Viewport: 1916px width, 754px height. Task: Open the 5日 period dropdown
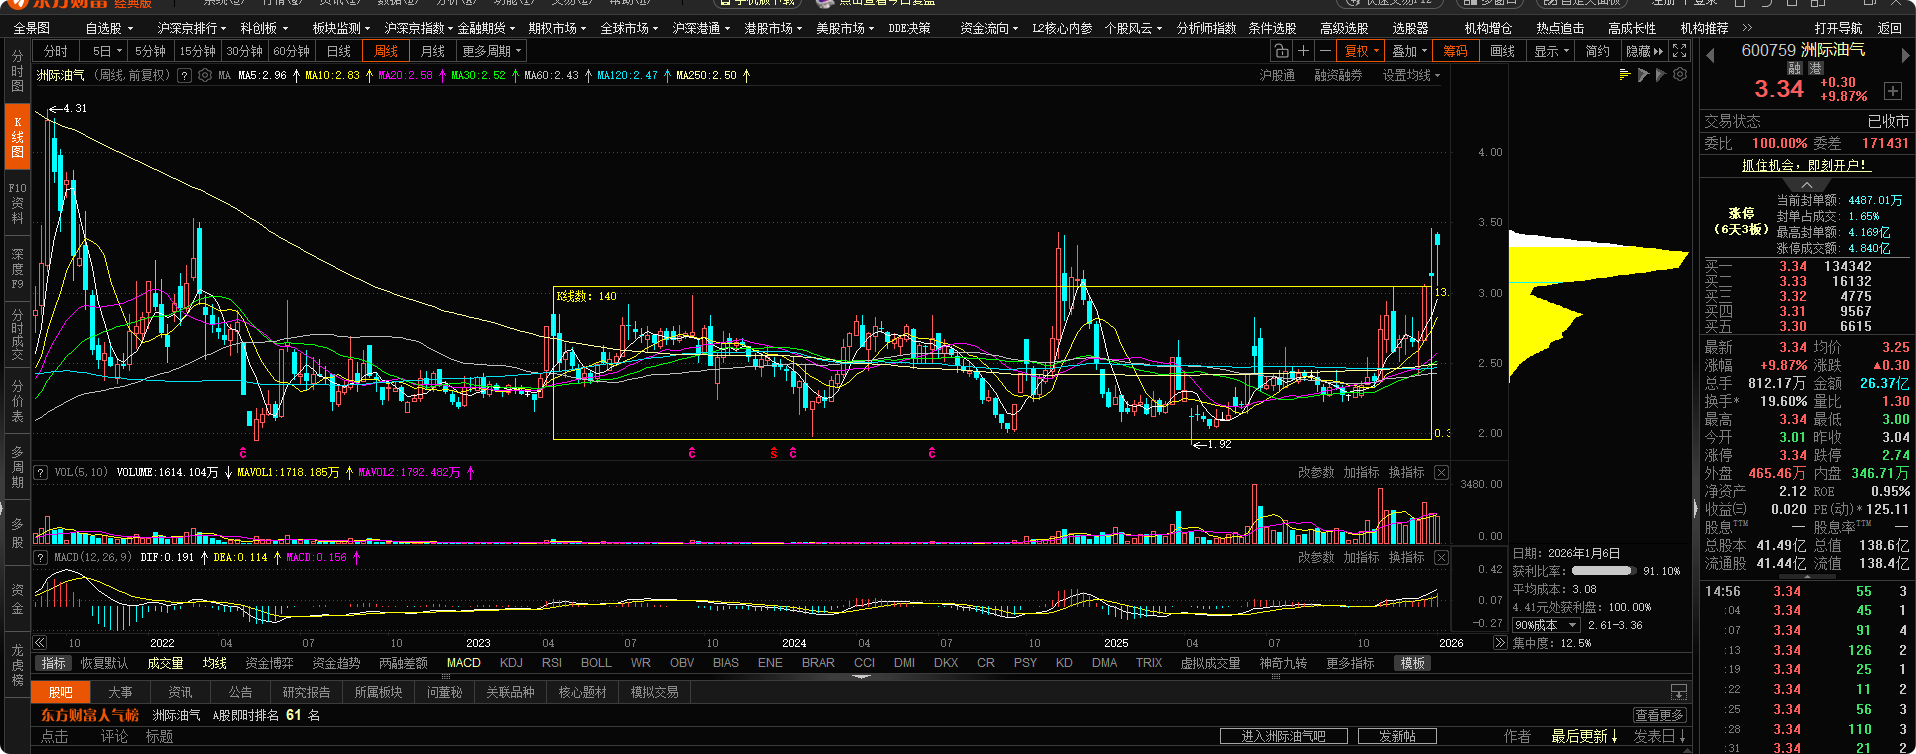(x=107, y=51)
